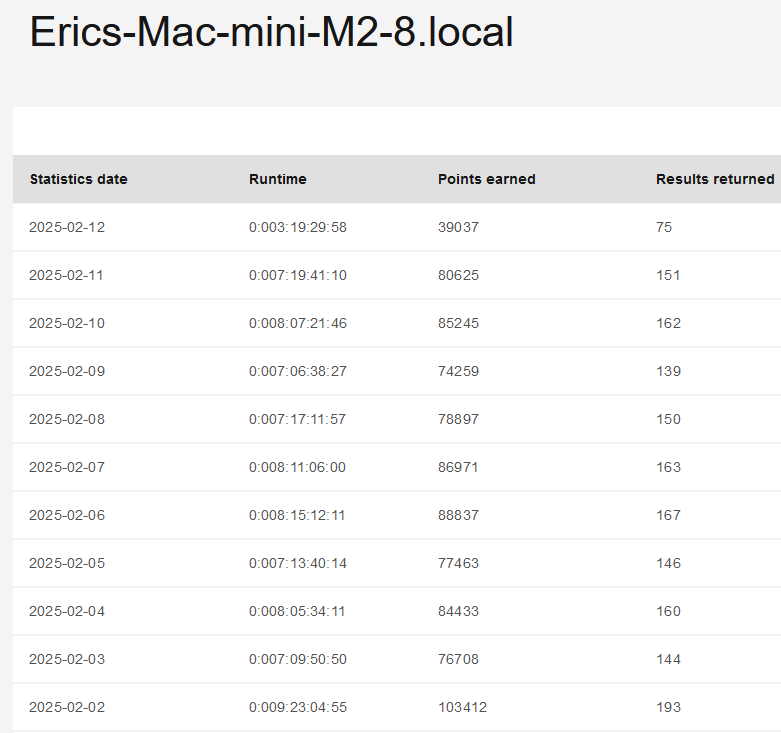Select points value 85245
Image resolution: width=781 pixels, height=733 pixels.
(458, 323)
